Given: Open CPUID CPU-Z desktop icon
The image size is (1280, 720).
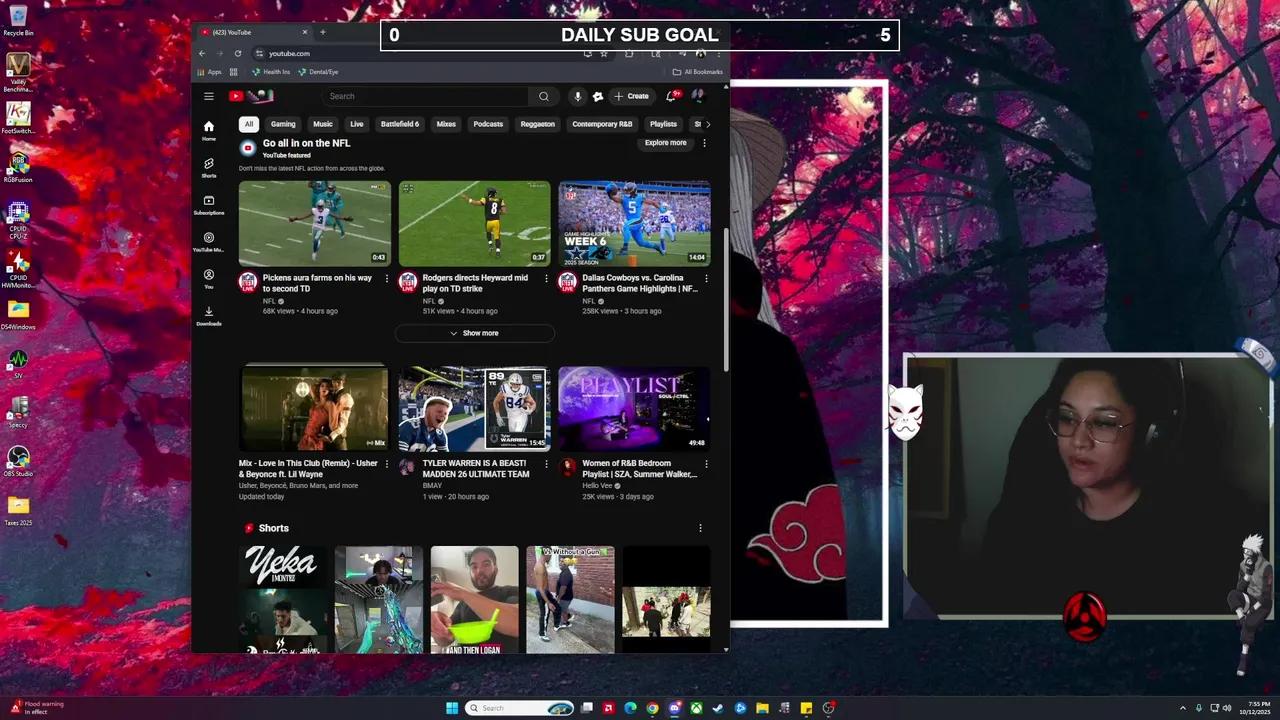Looking at the screenshot, I should coord(18,219).
